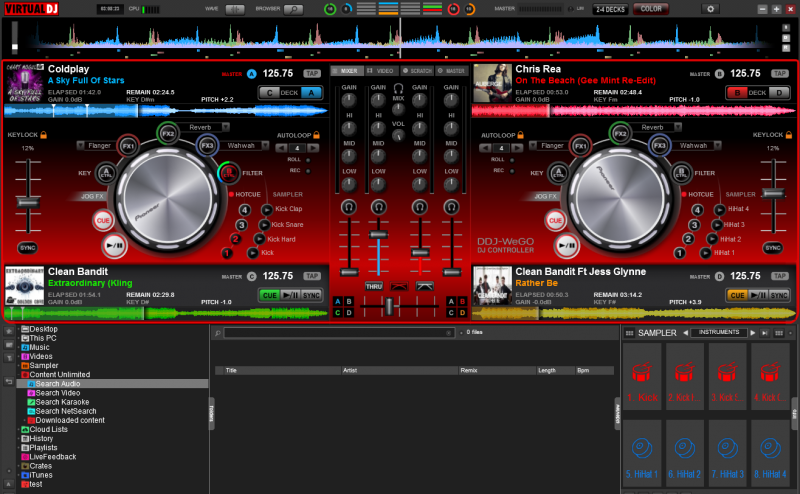Expand the Cloud Lists folder
The width and height of the screenshot is (800, 494).
(18, 430)
